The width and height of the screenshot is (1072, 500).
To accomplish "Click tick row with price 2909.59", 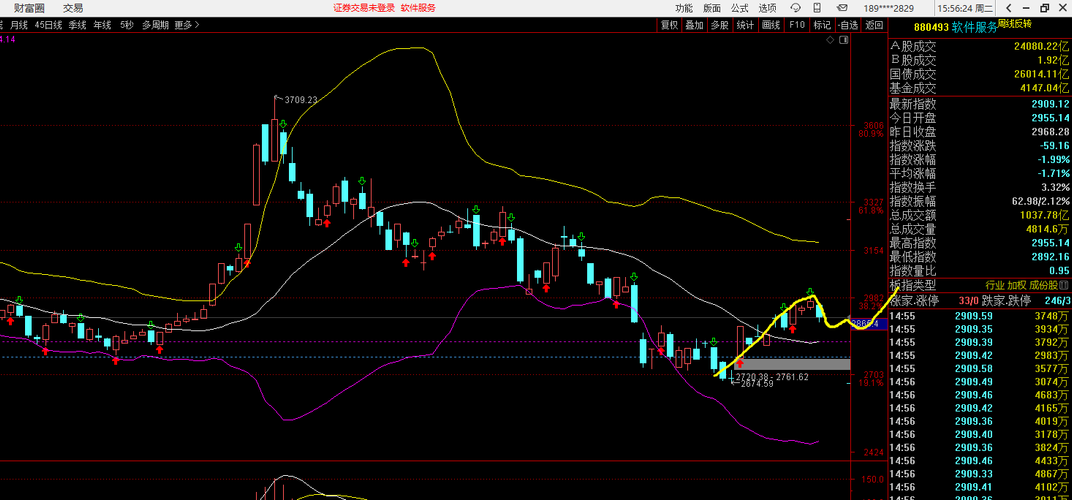I will coord(979,316).
